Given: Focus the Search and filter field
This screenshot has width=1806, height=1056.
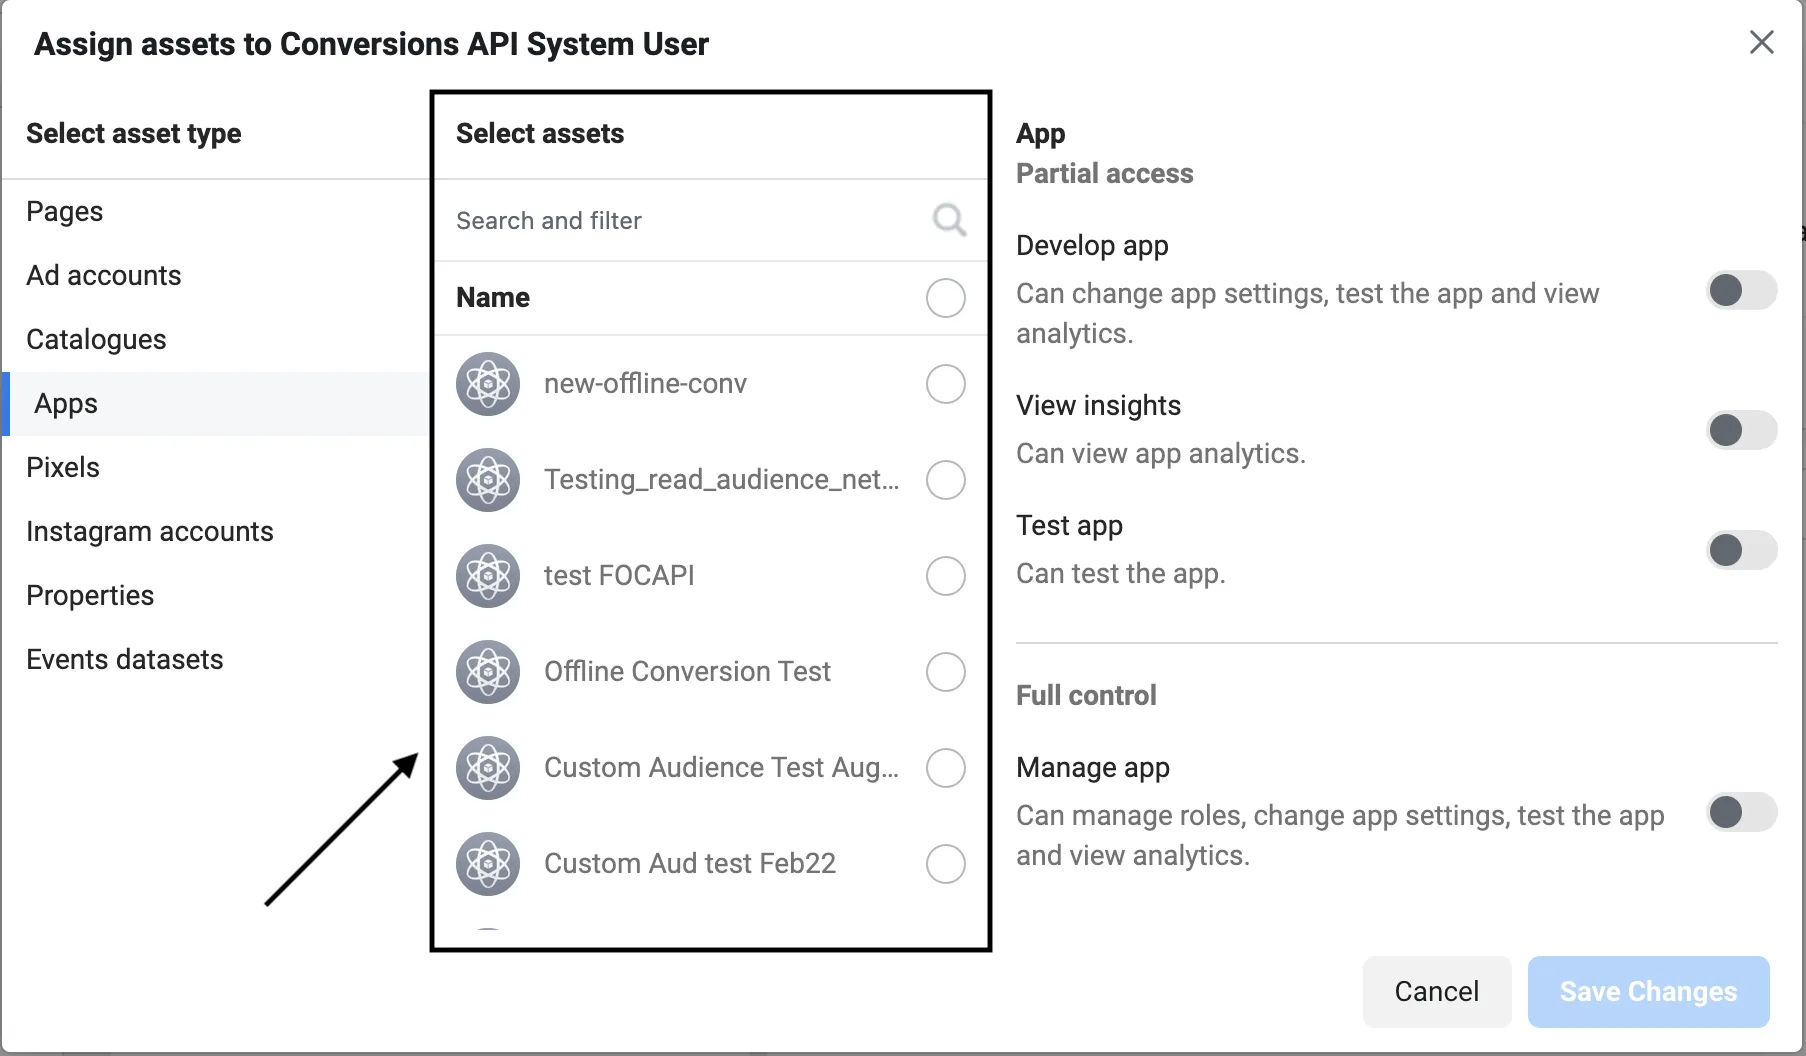Looking at the screenshot, I should pyautogui.click(x=711, y=221).
